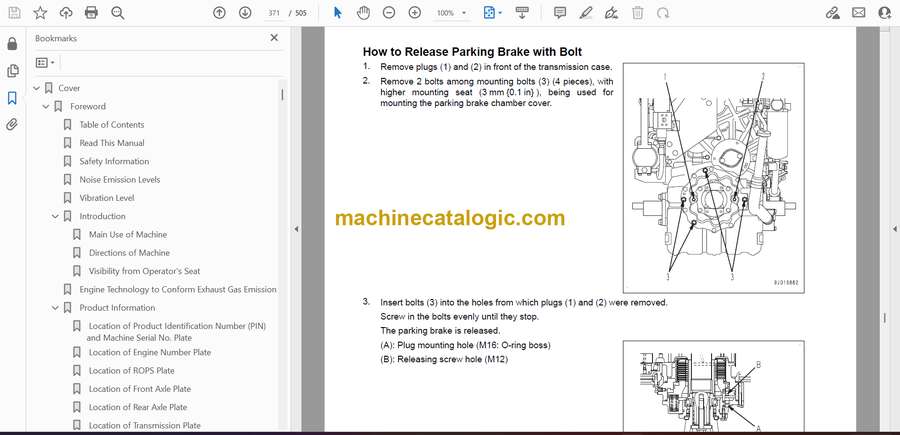Zoom out with the minus icon

(389, 13)
